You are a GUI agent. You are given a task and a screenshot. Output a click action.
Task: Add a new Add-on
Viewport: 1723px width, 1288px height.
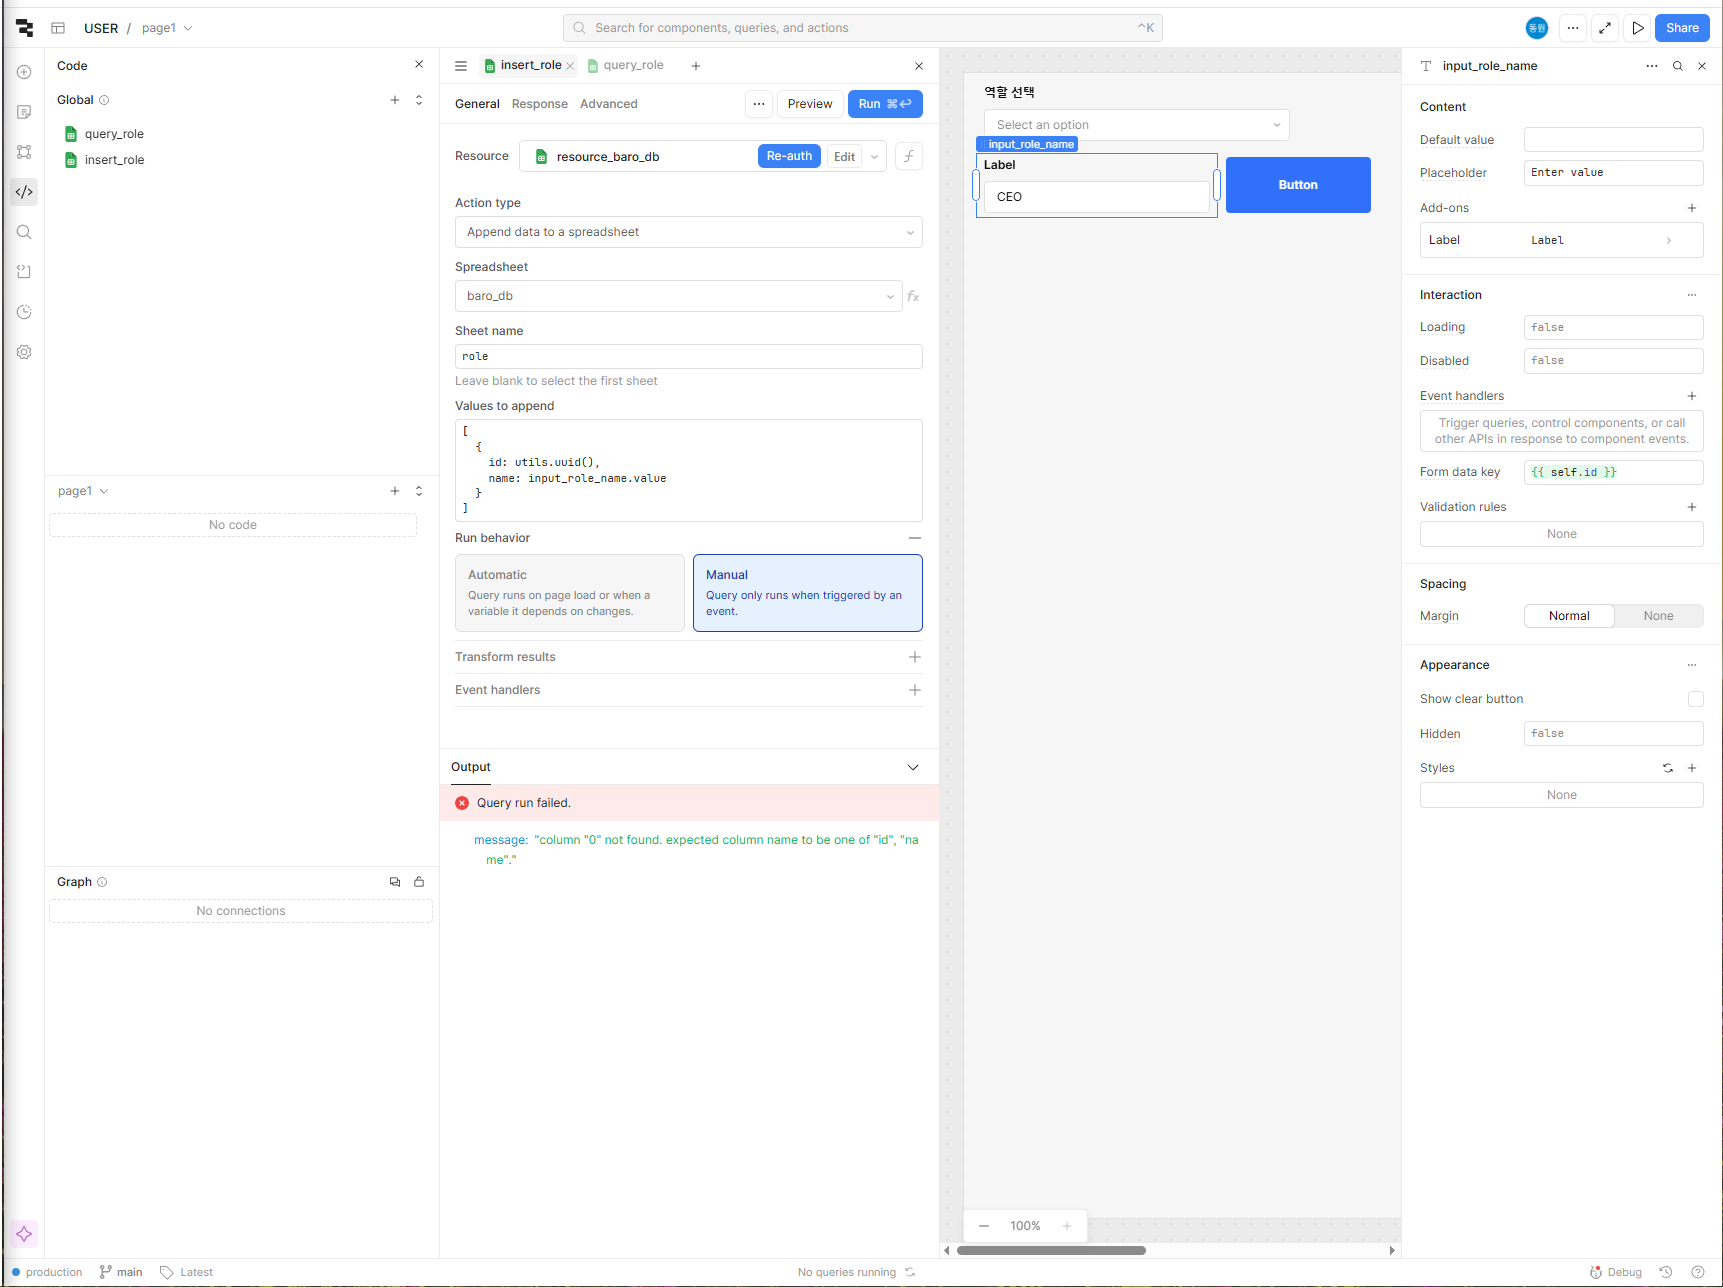point(1692,208)
